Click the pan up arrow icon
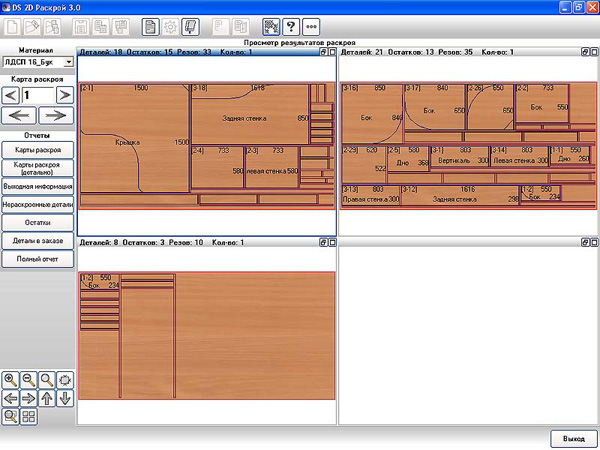This screenshot has height=450, width=600. coord(47,398)
